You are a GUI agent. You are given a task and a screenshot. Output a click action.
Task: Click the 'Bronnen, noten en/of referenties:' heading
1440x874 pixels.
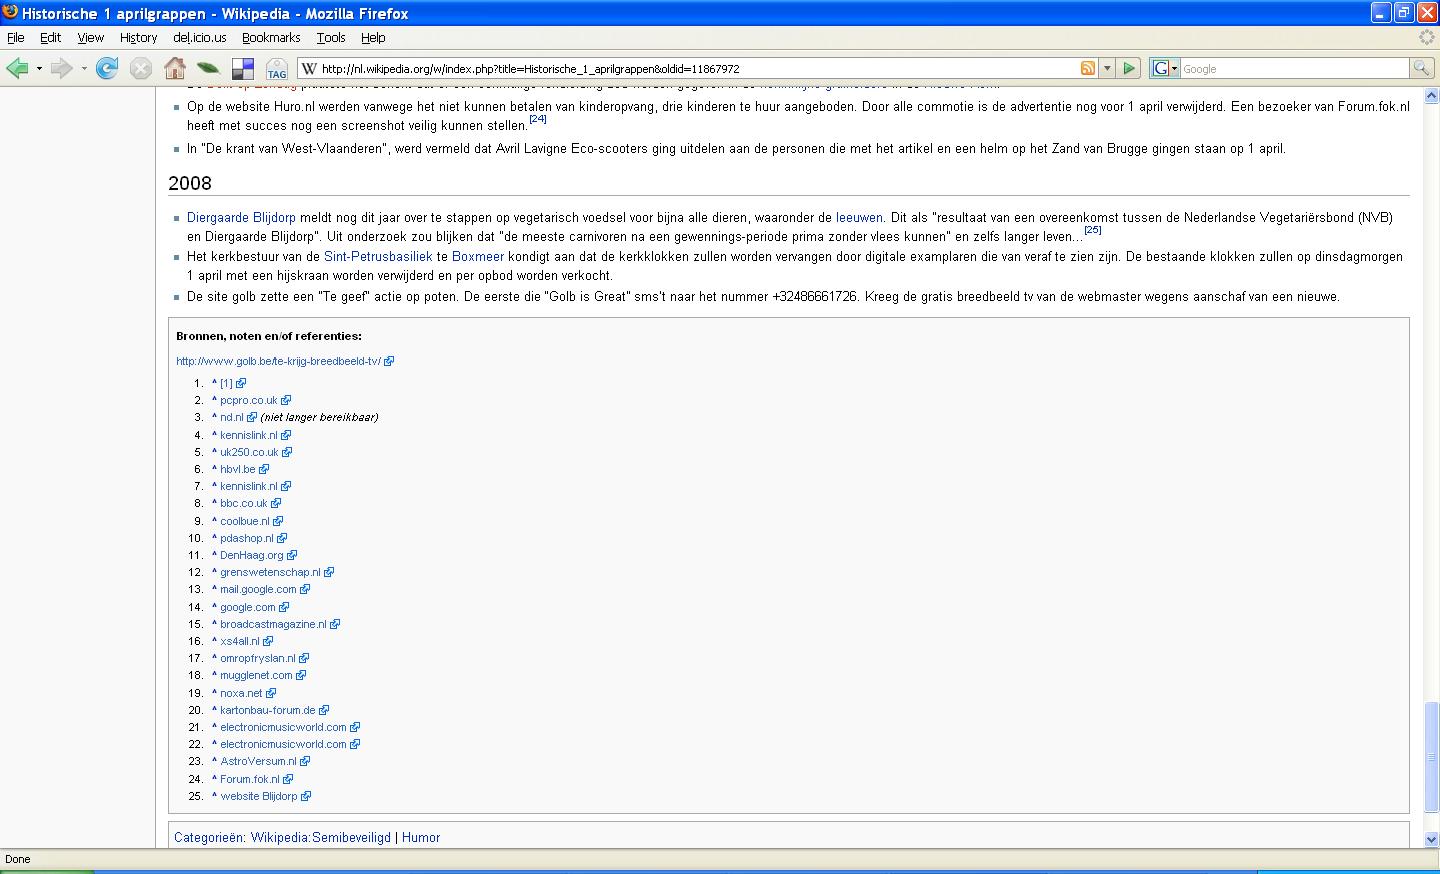click(x=269, y=336)
